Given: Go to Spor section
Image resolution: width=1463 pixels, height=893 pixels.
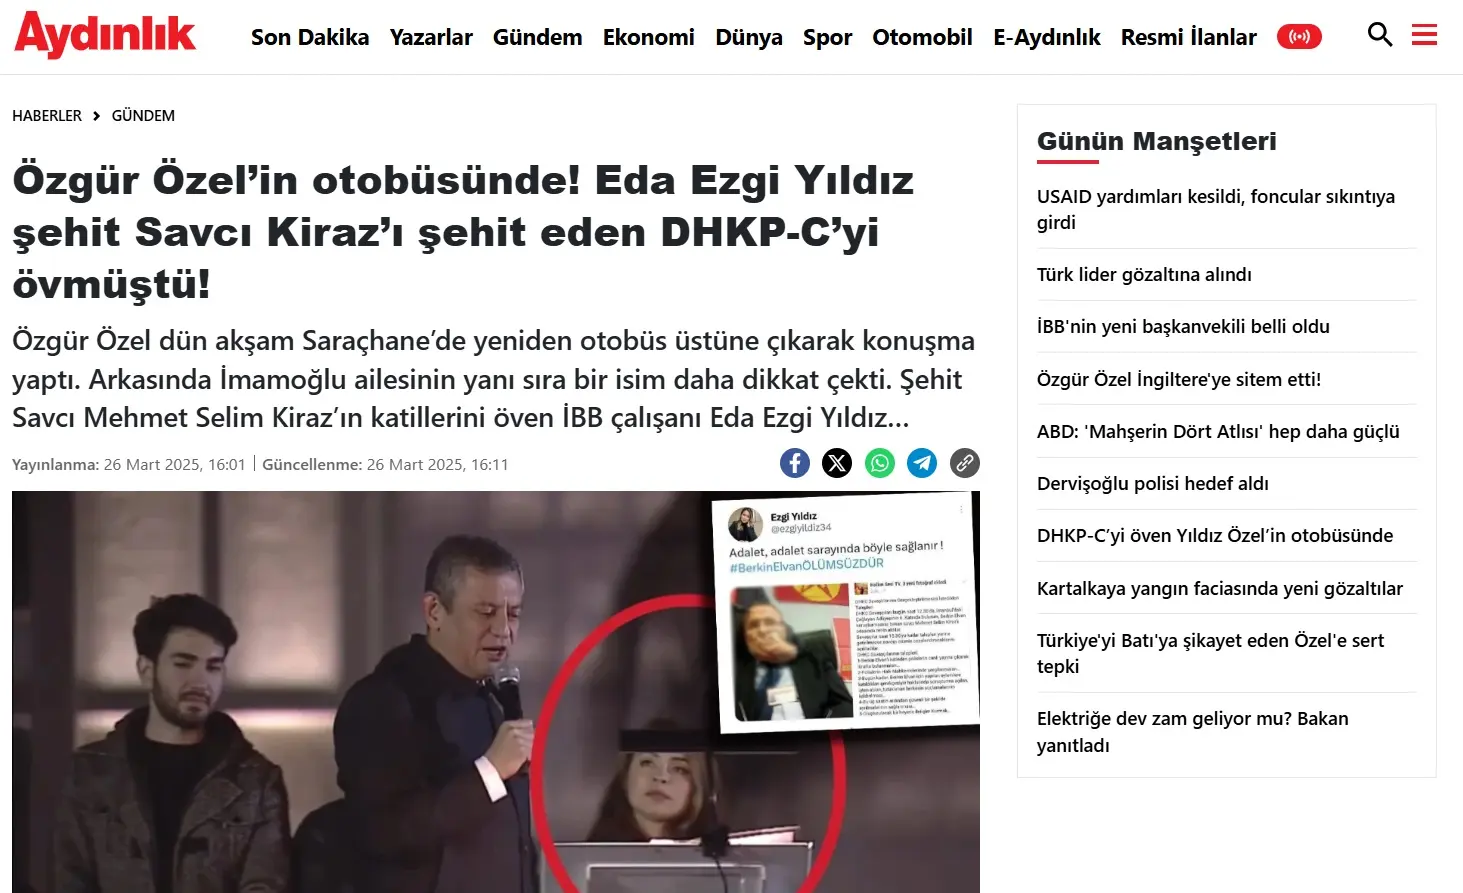Looking at the screenshot, I should click(x=827, y=37).
